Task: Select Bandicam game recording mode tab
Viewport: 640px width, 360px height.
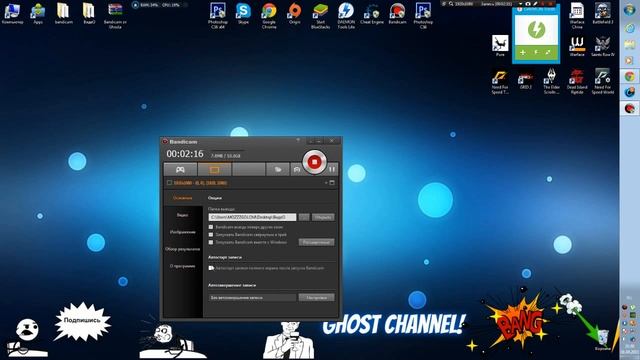Action: pos(180,169)
